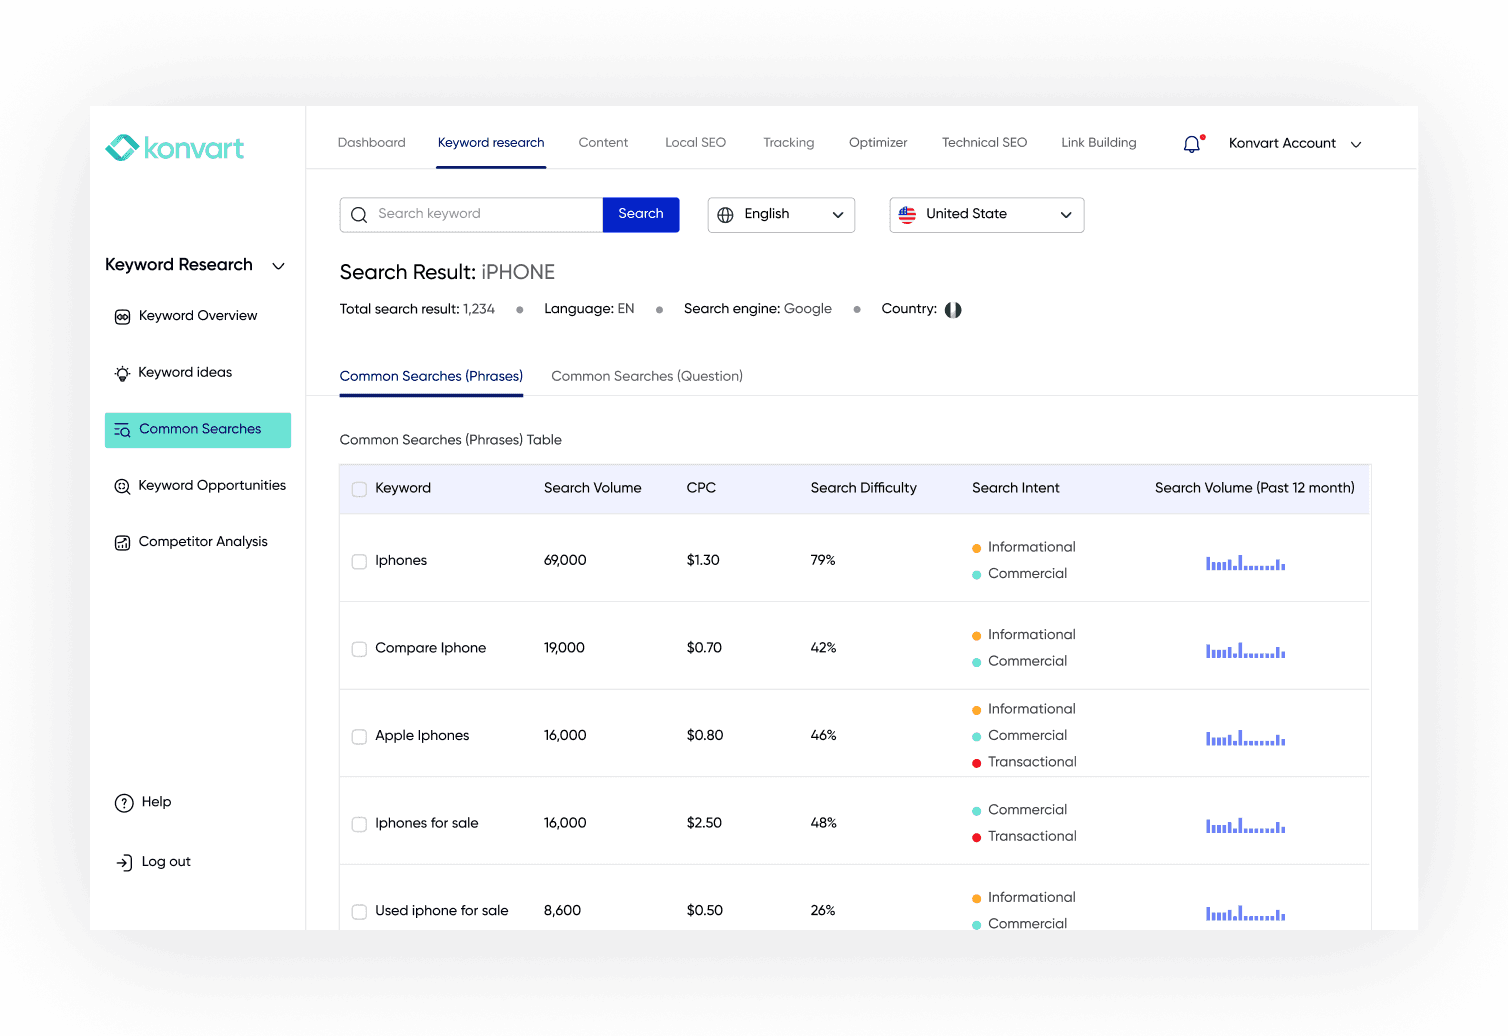Toggle the select-all Keyword header checkbox

pyautogui.click(x=359, y=489)
